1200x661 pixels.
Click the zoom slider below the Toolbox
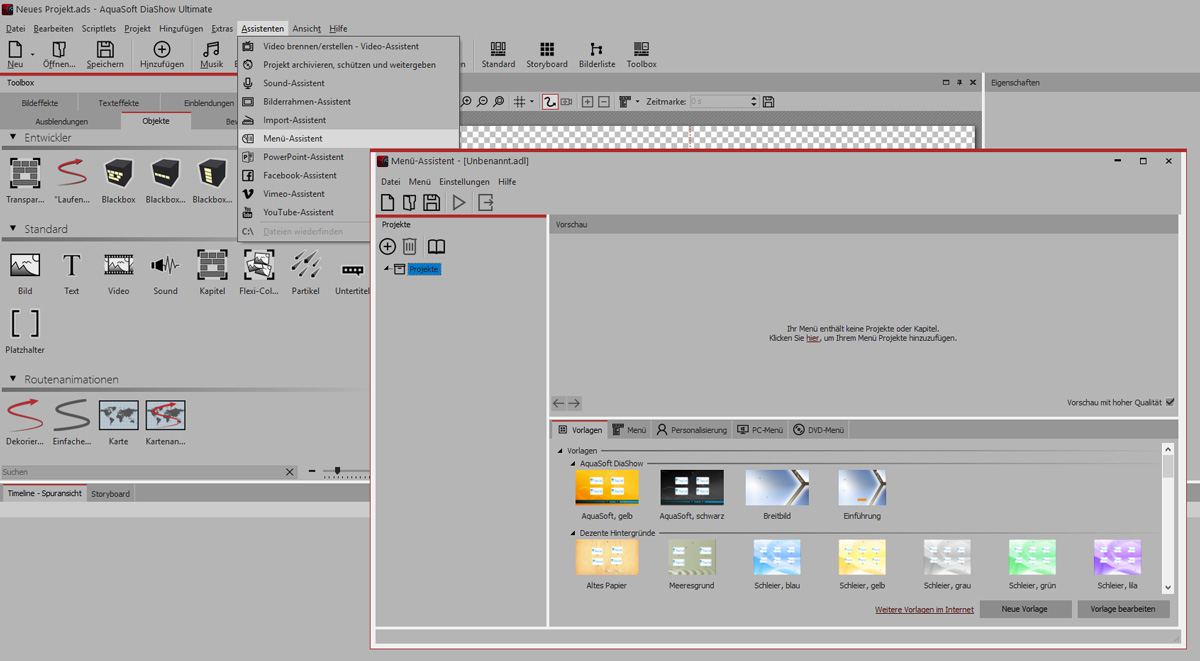coord(338,471)
